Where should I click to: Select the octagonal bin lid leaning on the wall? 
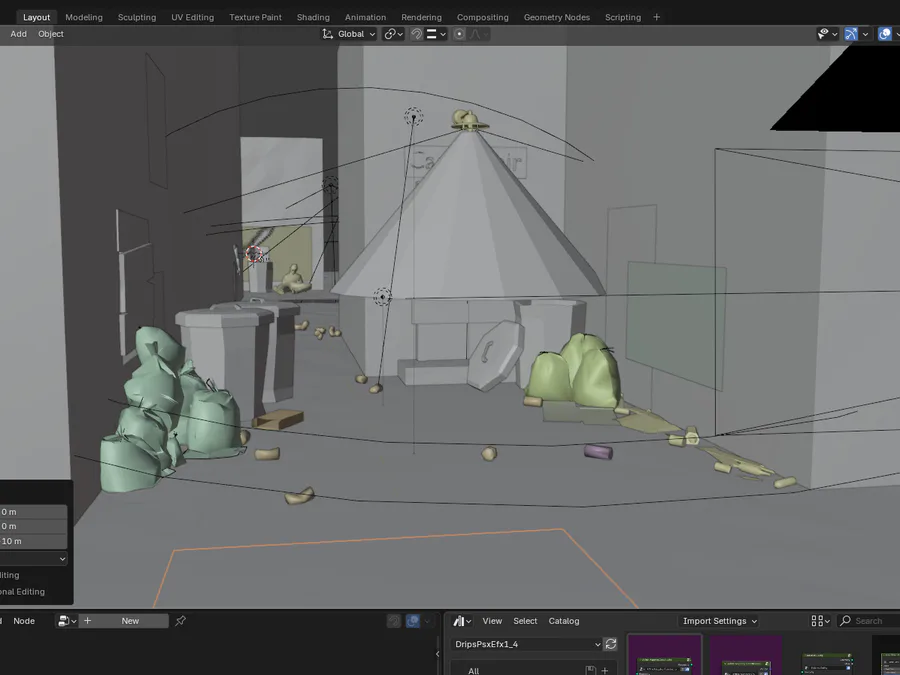point(496,355)
